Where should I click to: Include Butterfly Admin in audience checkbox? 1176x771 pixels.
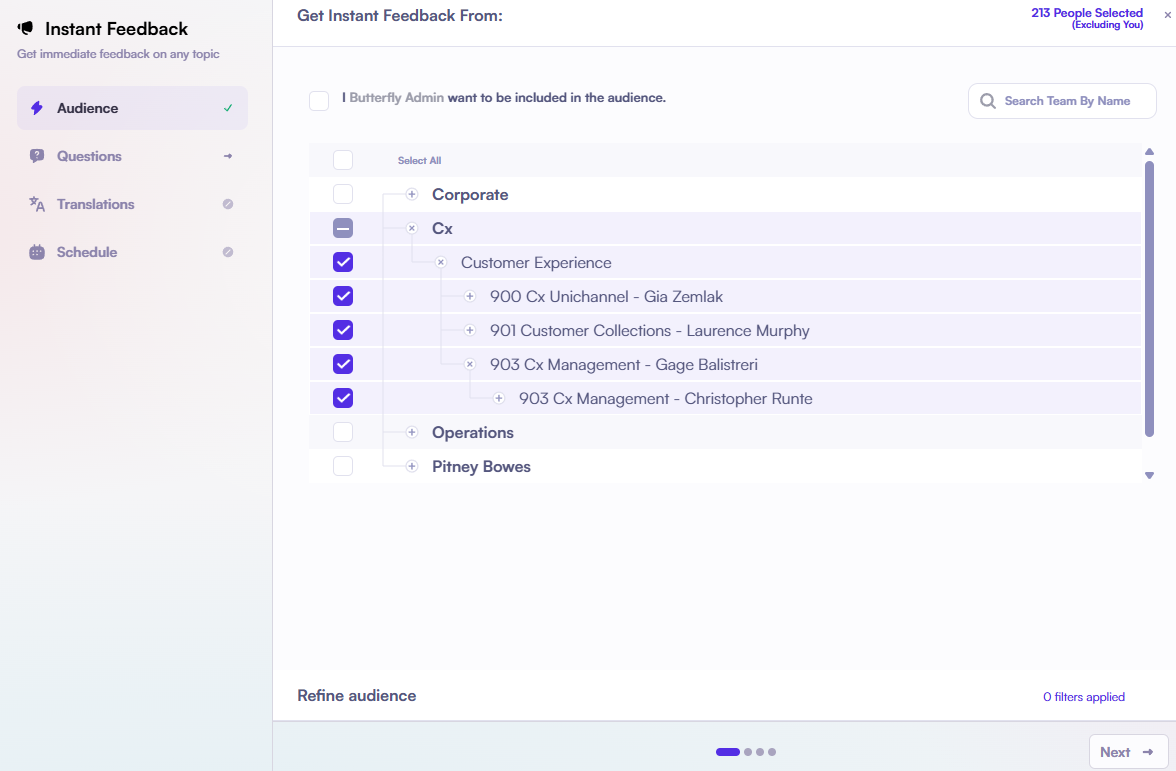tap(319, 101)
